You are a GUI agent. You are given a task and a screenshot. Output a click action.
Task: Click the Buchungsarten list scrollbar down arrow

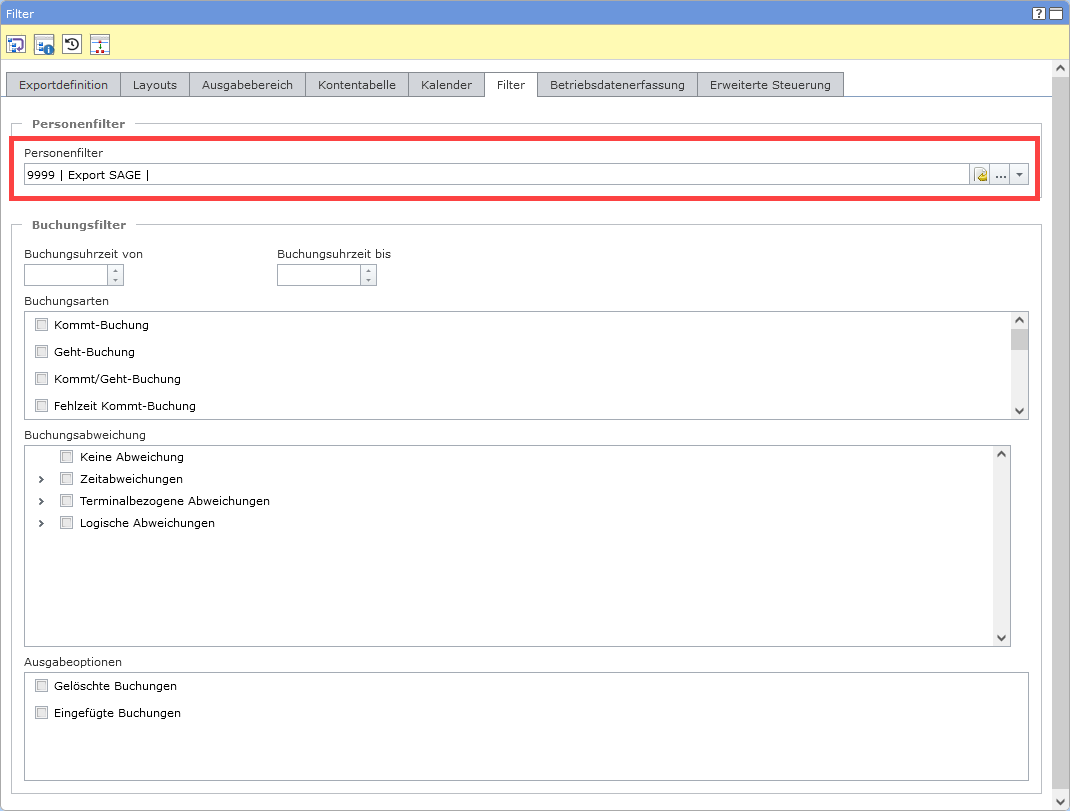[1019, 410]
